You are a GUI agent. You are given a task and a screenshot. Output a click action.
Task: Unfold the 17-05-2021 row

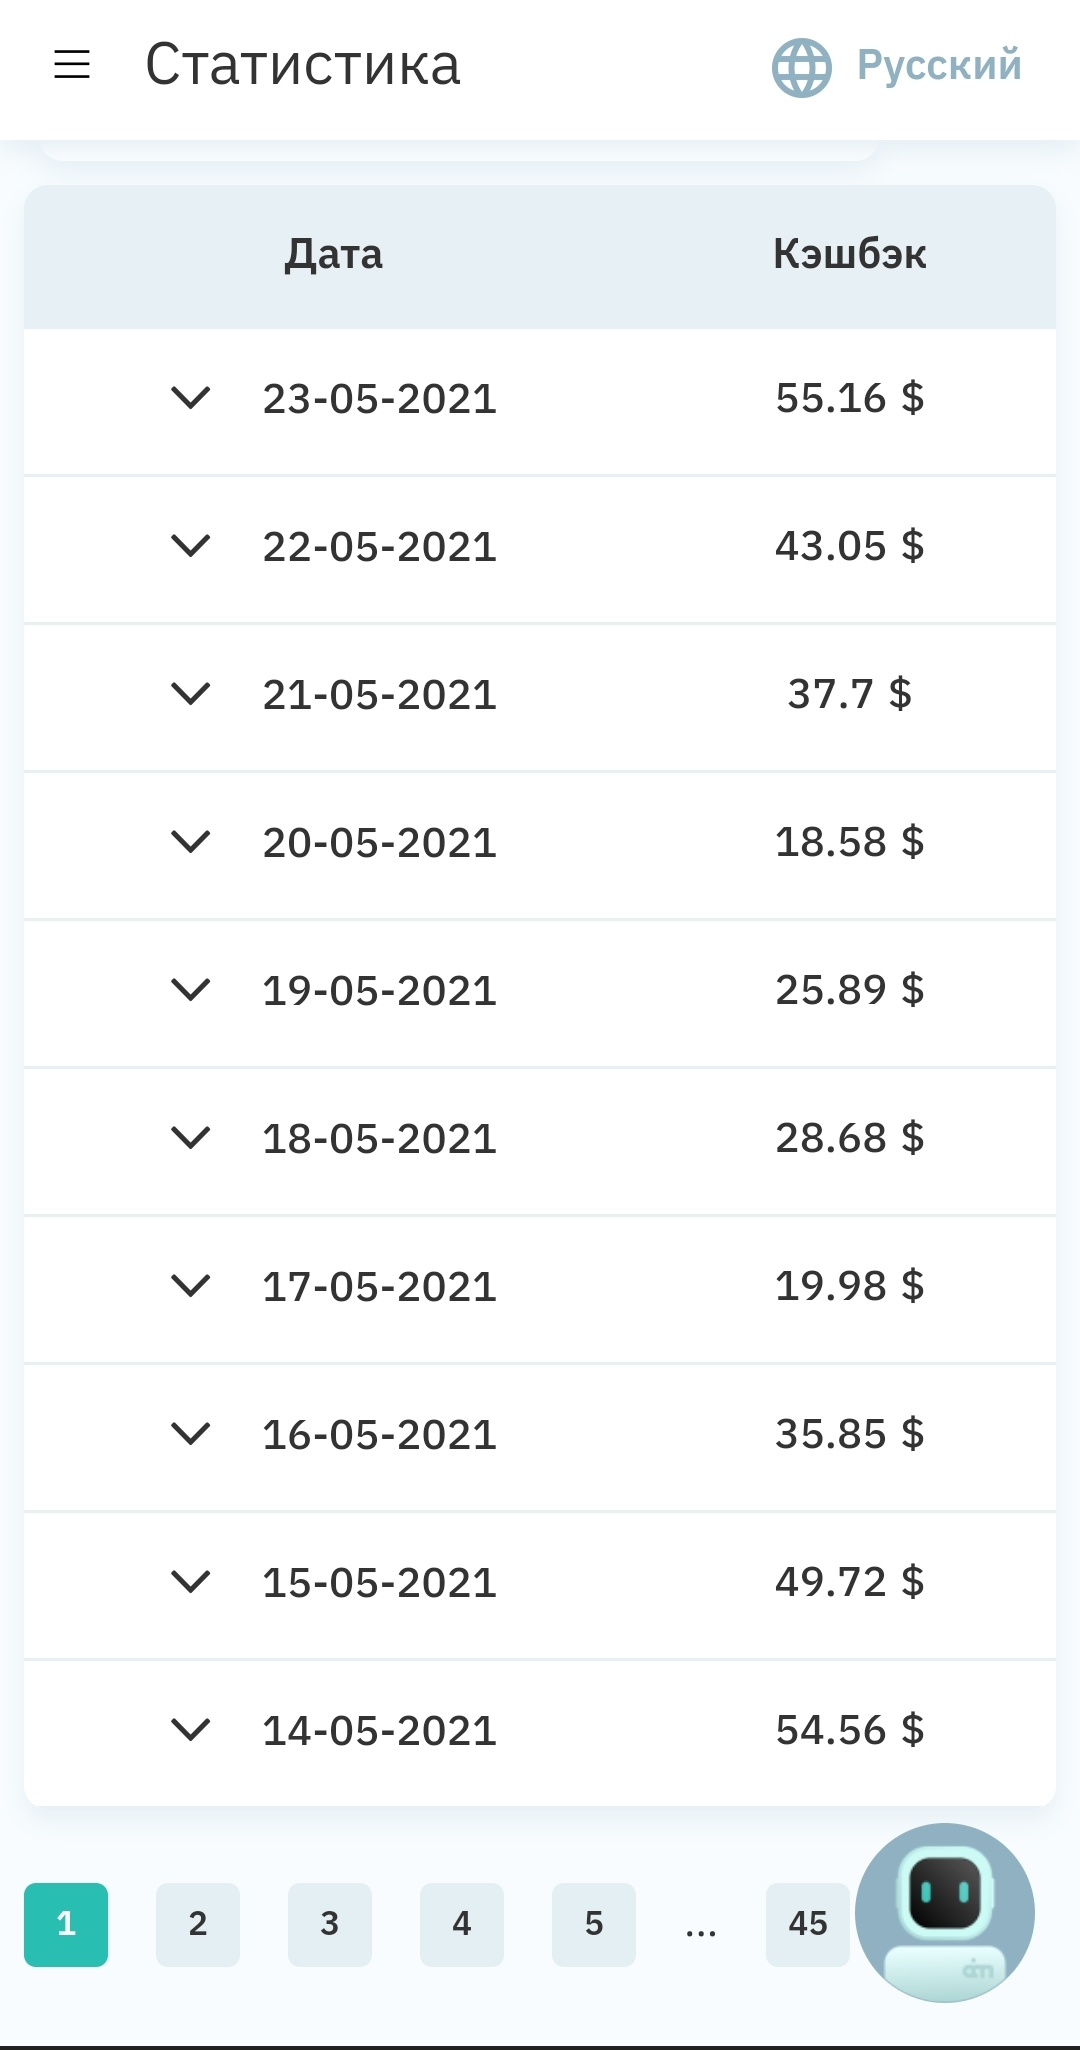click(x=190, y=1286)
